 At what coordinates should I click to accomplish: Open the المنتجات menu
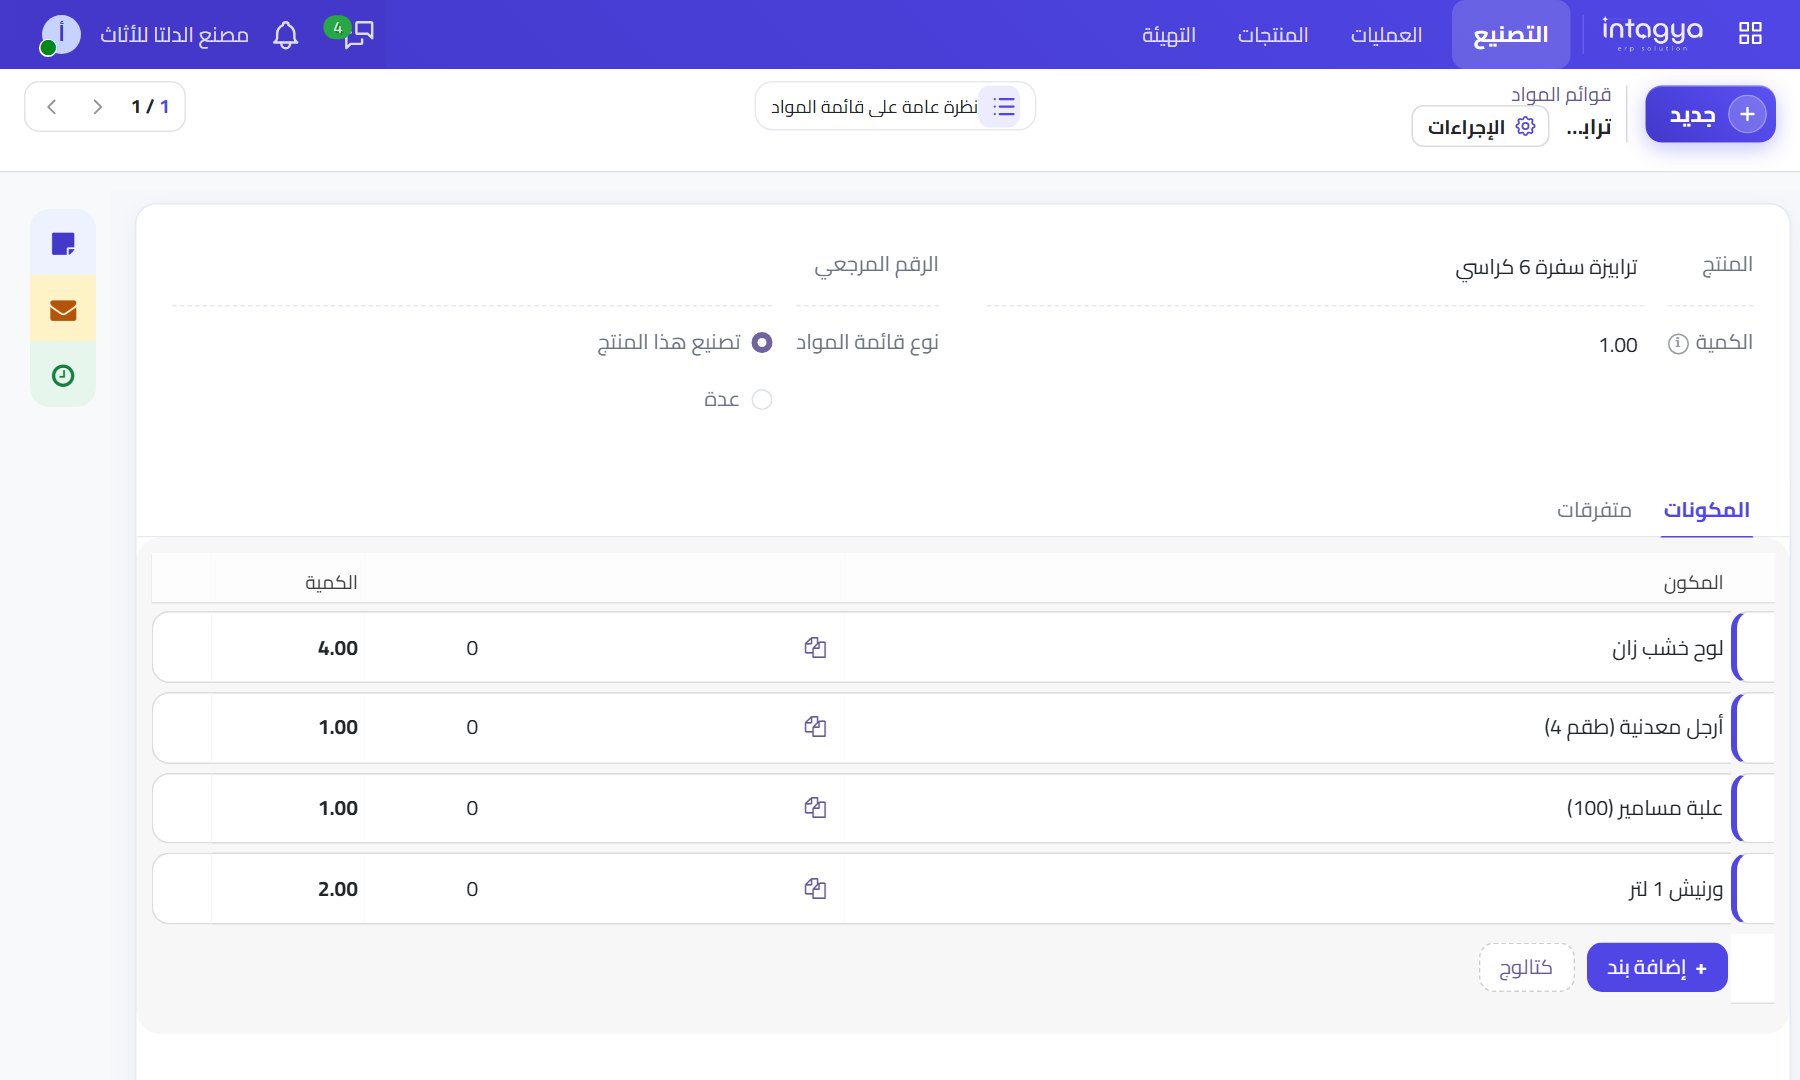coord(1273,35)
